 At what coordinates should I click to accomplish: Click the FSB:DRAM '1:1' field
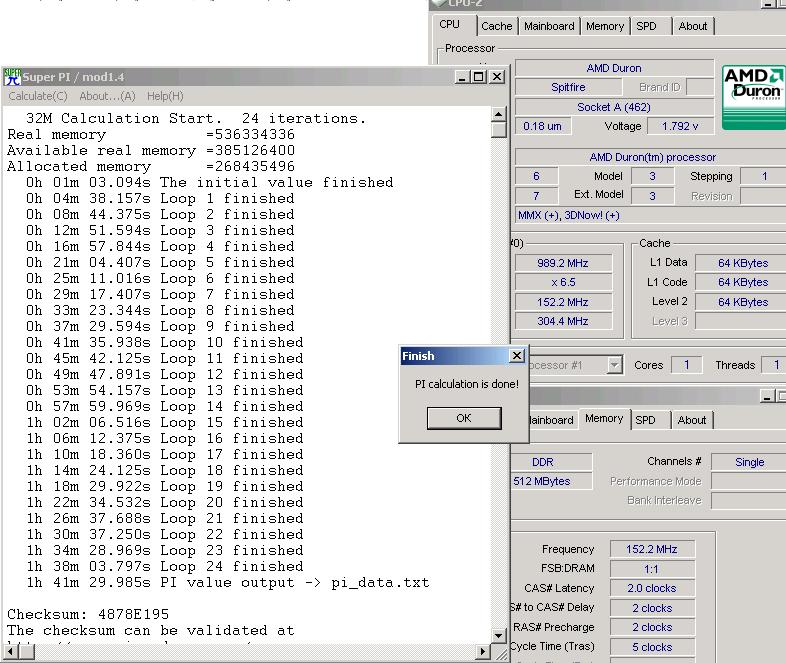tap(652, 569)
